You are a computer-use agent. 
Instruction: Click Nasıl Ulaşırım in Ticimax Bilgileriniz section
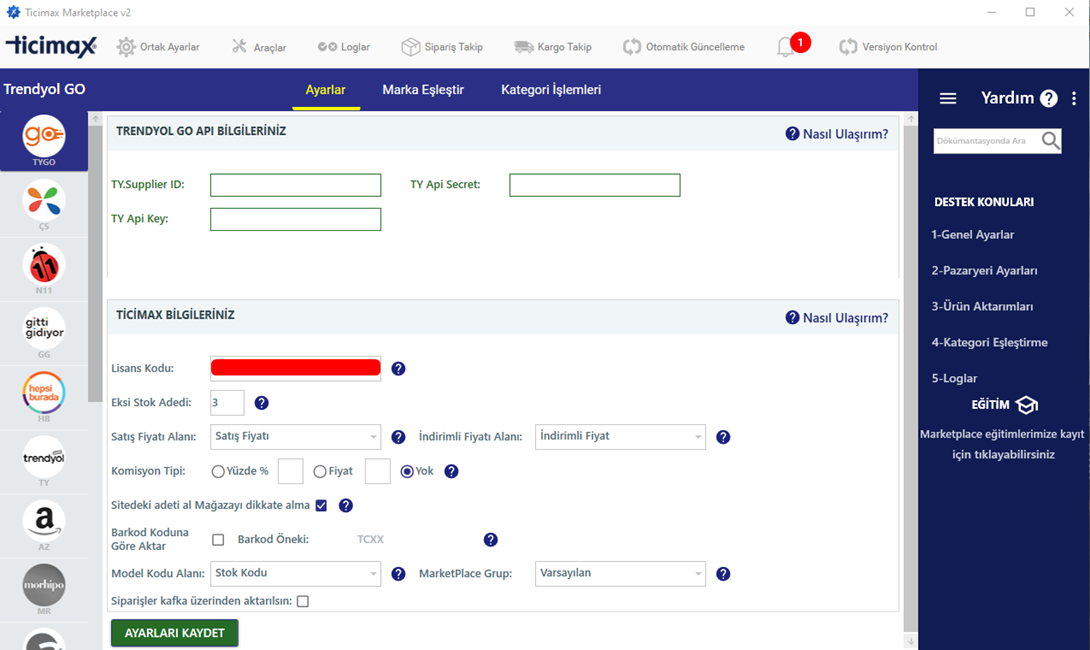tap(837, 318)
